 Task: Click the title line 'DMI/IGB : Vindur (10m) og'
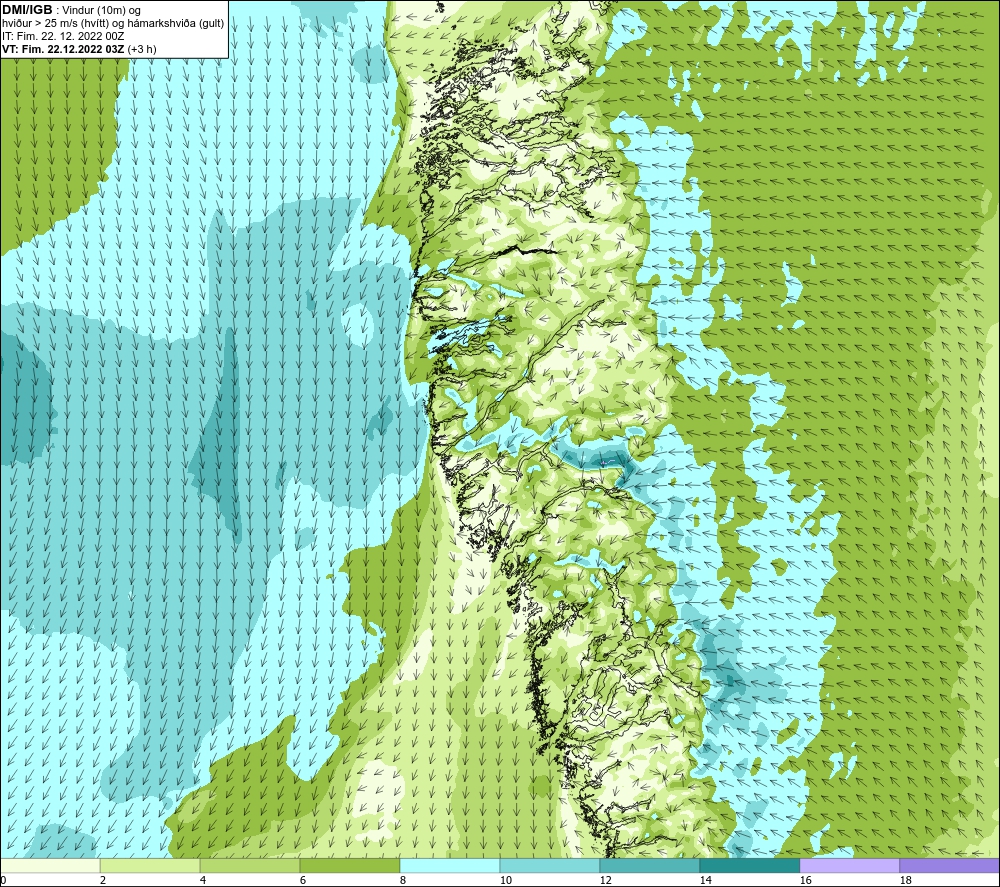pos(71,10)
